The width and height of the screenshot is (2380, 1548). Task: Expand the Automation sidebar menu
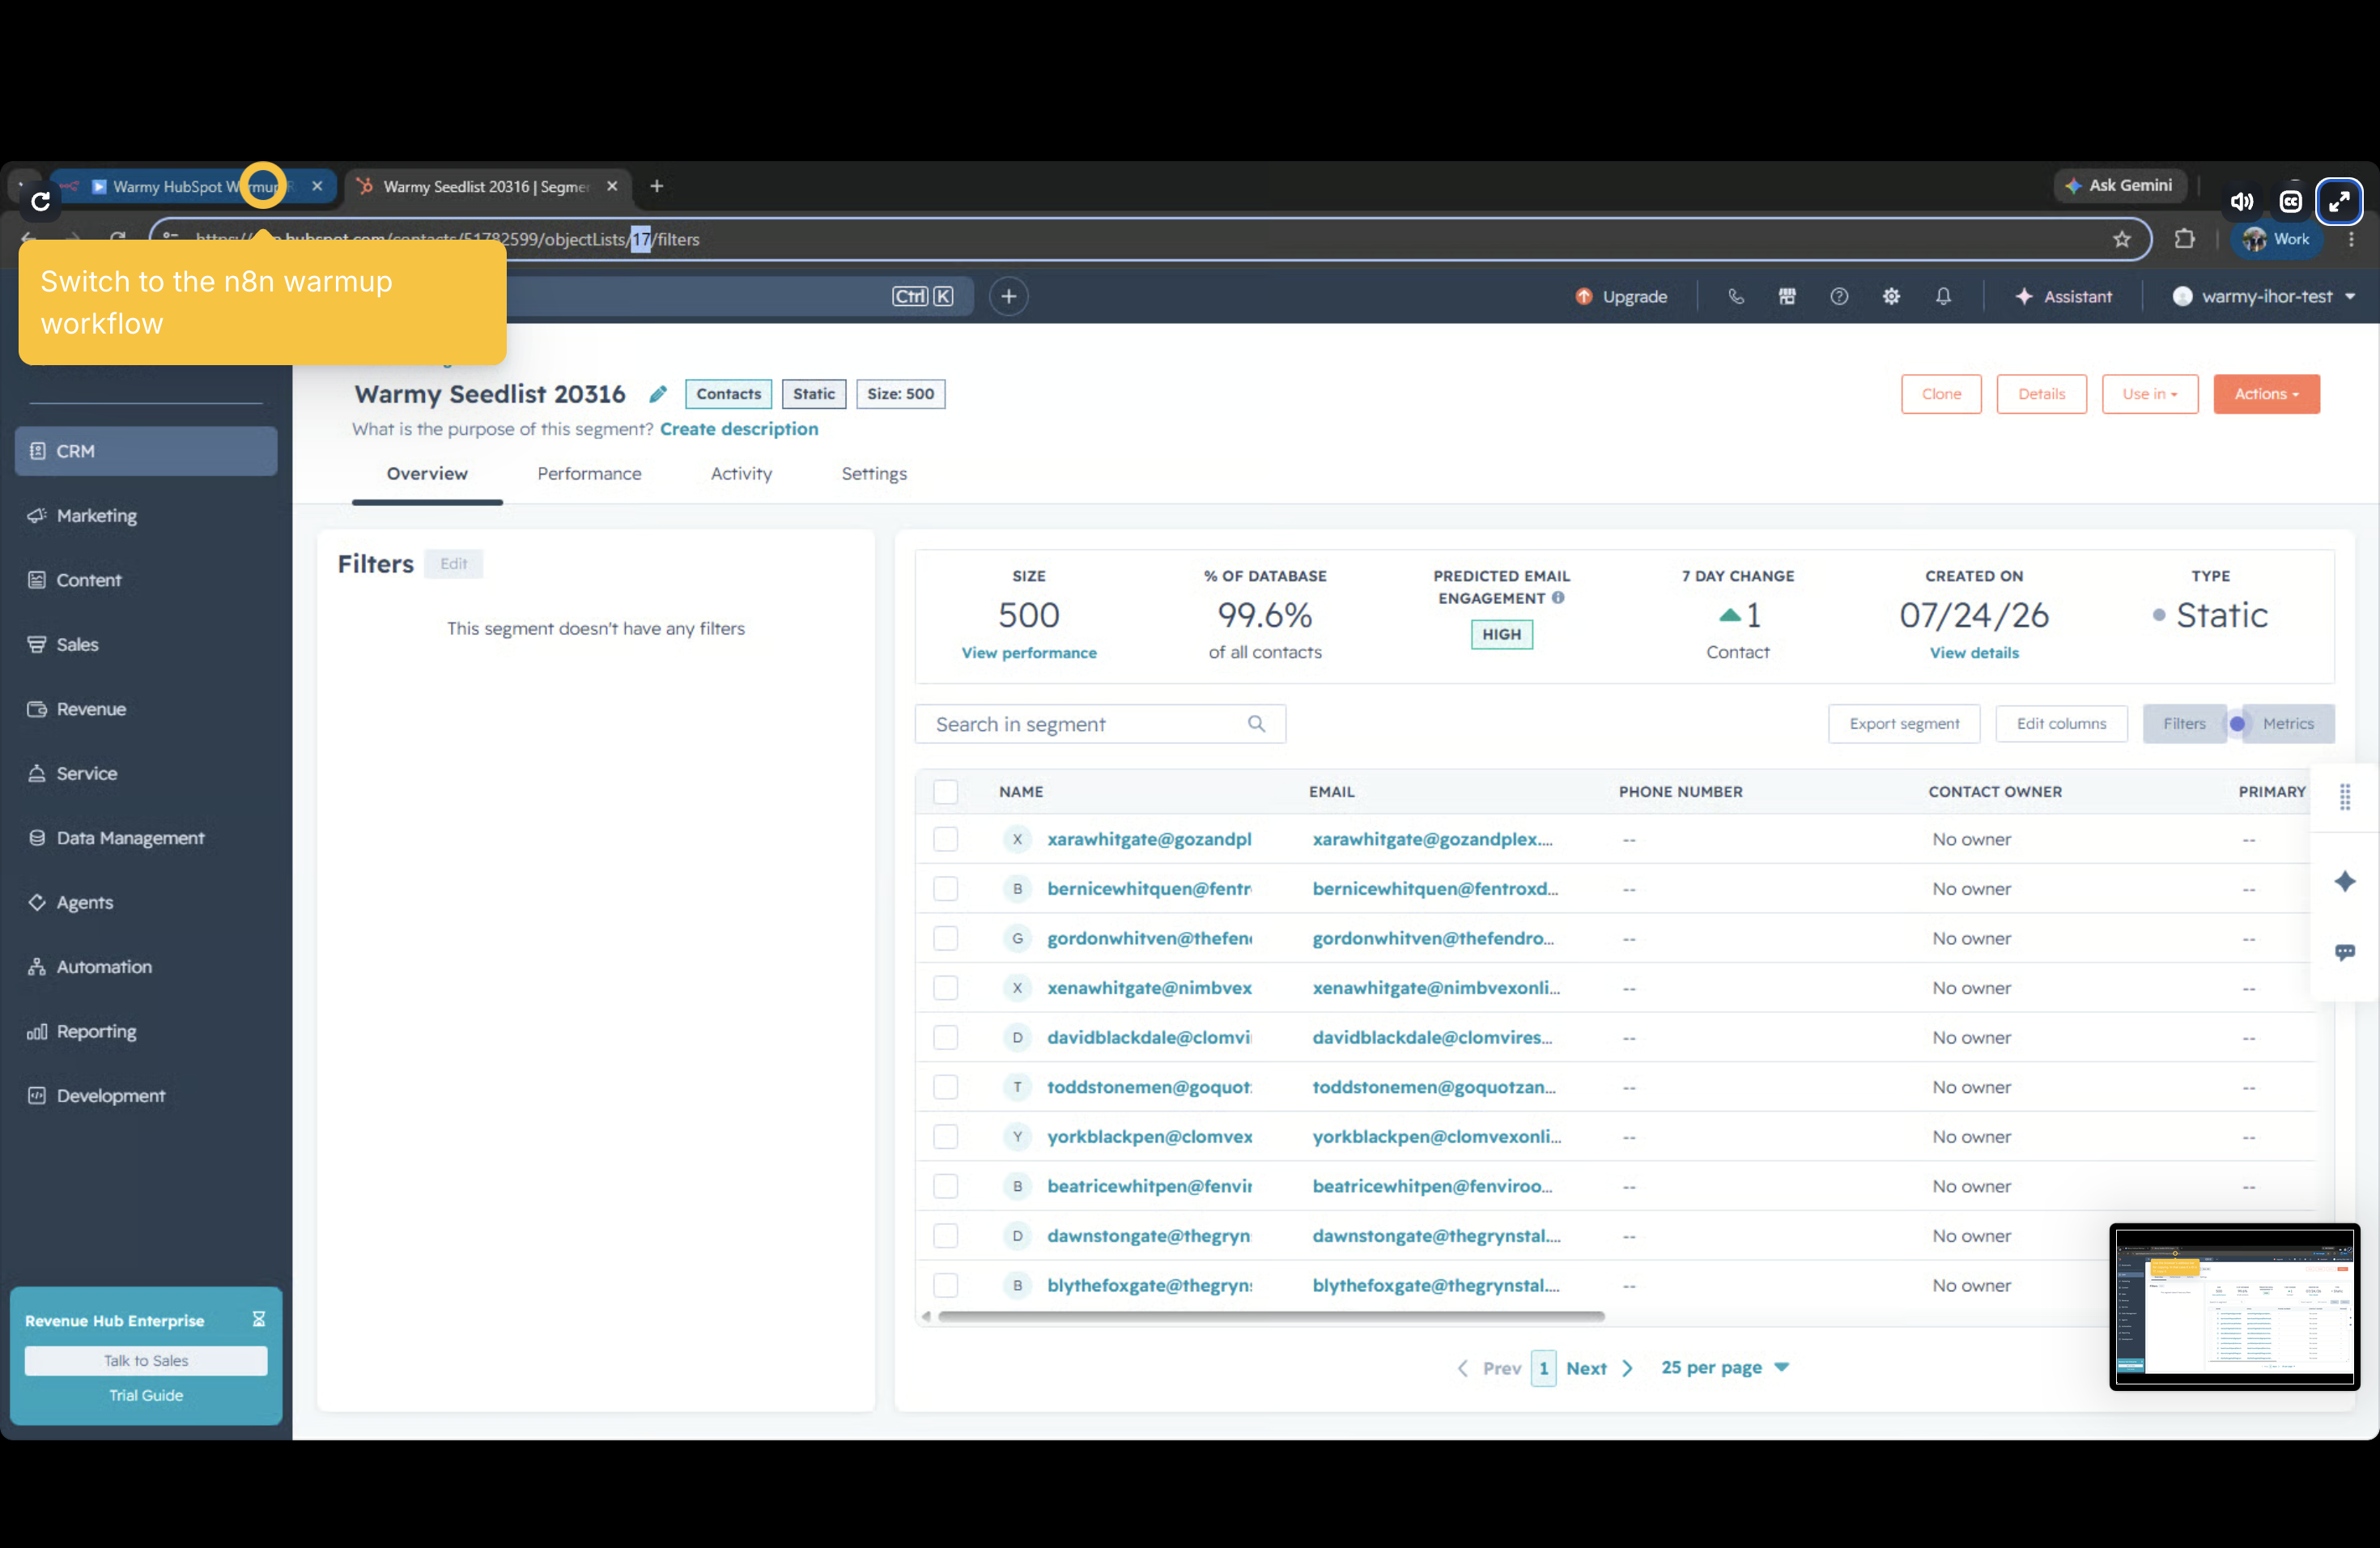[146, 966]
